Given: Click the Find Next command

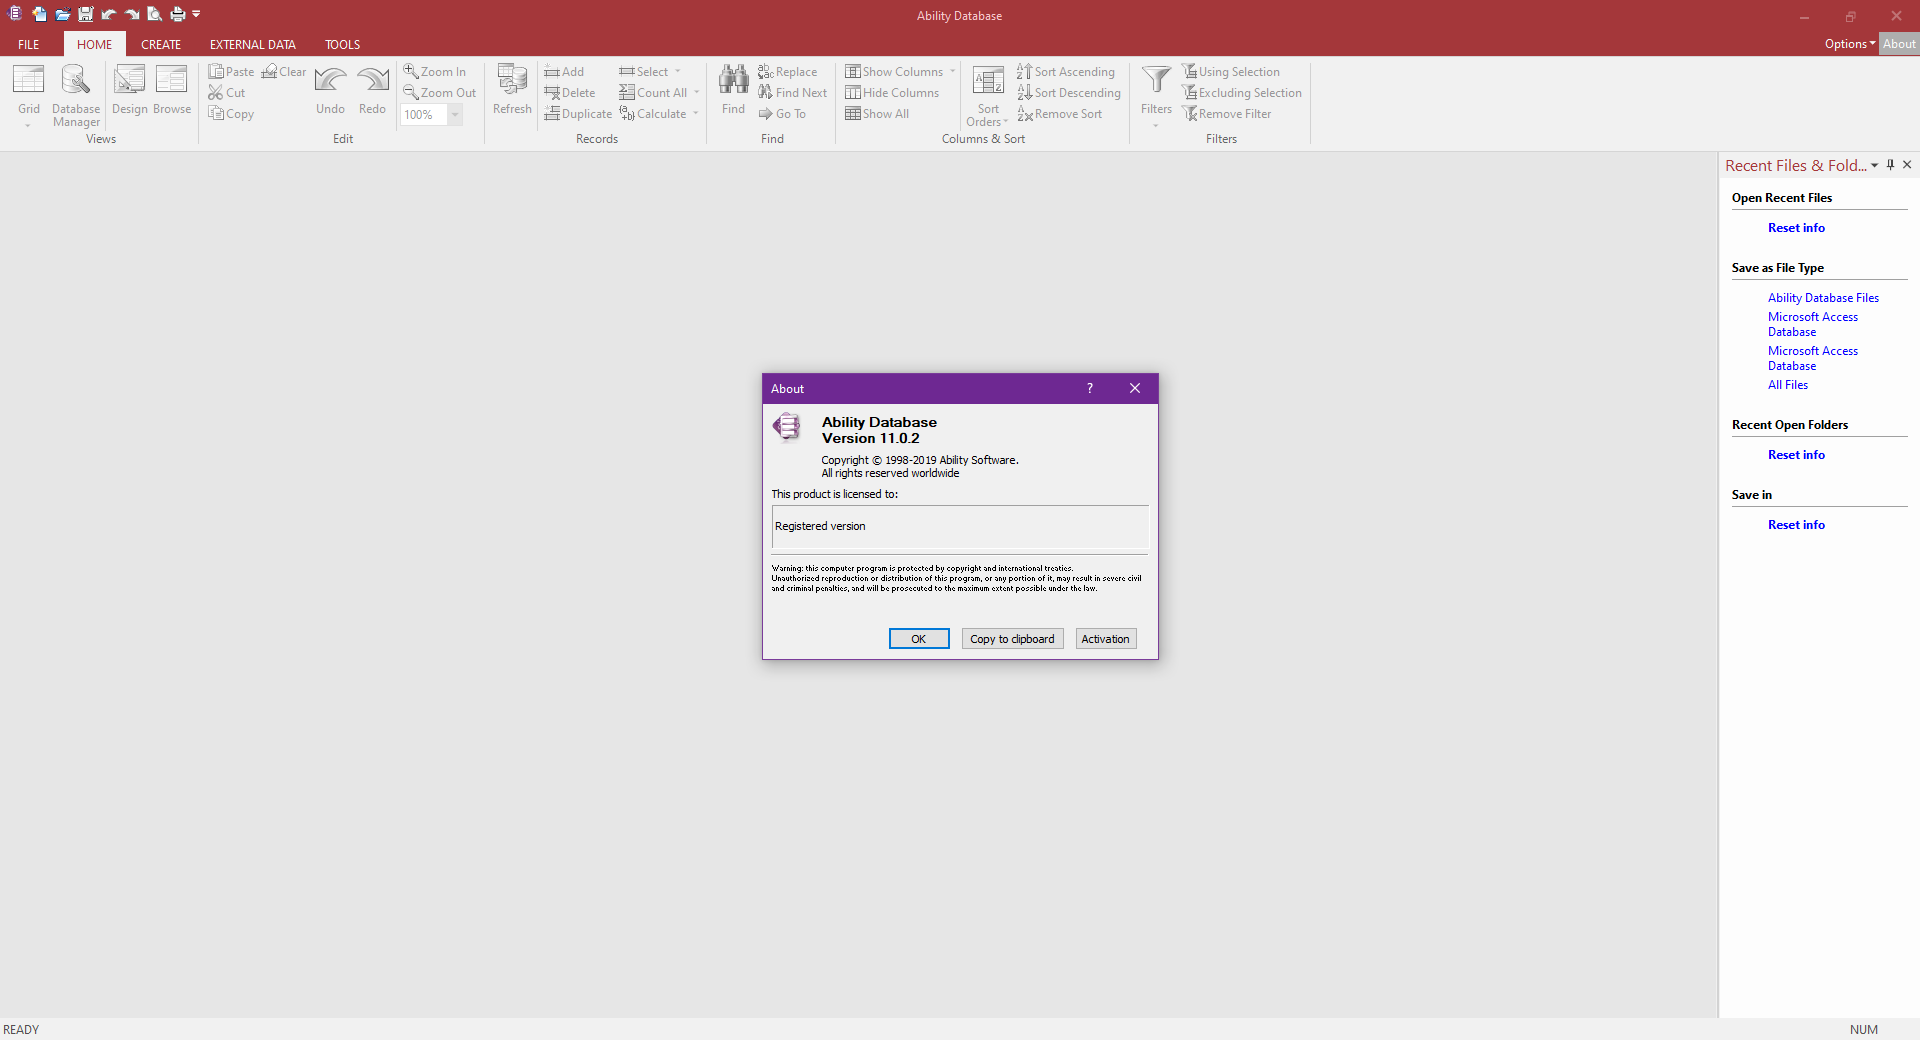Looking at the screenshot, I should 793,93.
